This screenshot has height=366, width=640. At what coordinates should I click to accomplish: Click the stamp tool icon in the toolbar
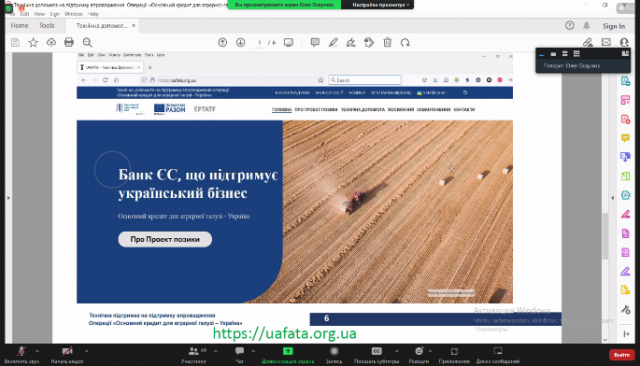click(369, 42)
